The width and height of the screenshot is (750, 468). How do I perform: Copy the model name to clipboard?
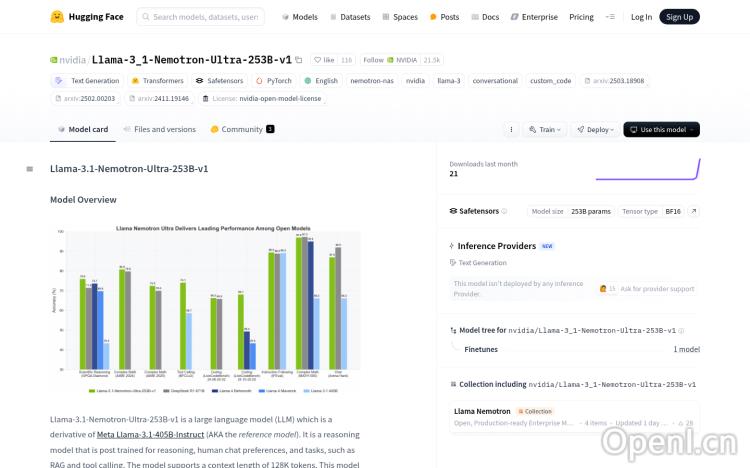tap(300, 60)
